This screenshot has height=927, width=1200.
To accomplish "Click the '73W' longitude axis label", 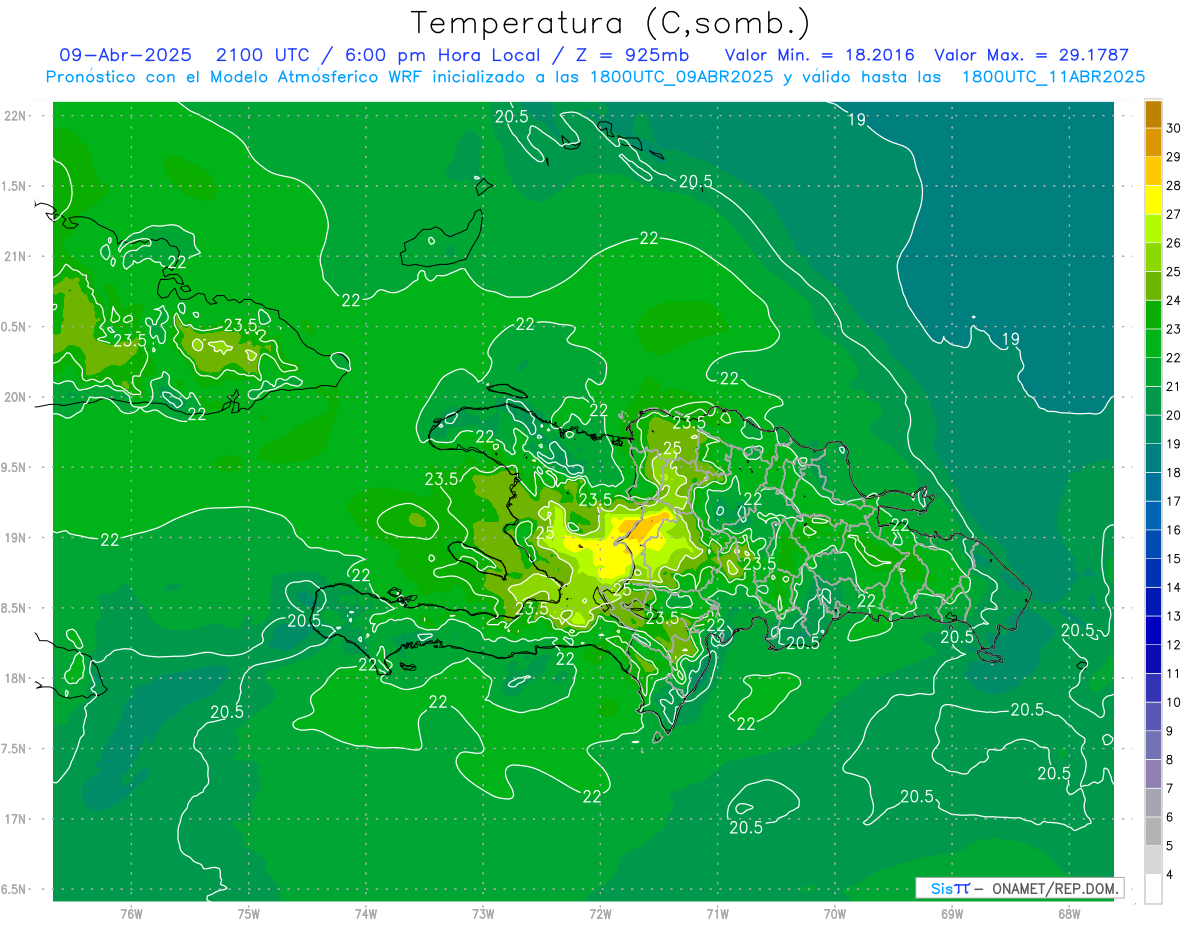I will (483, 913).
